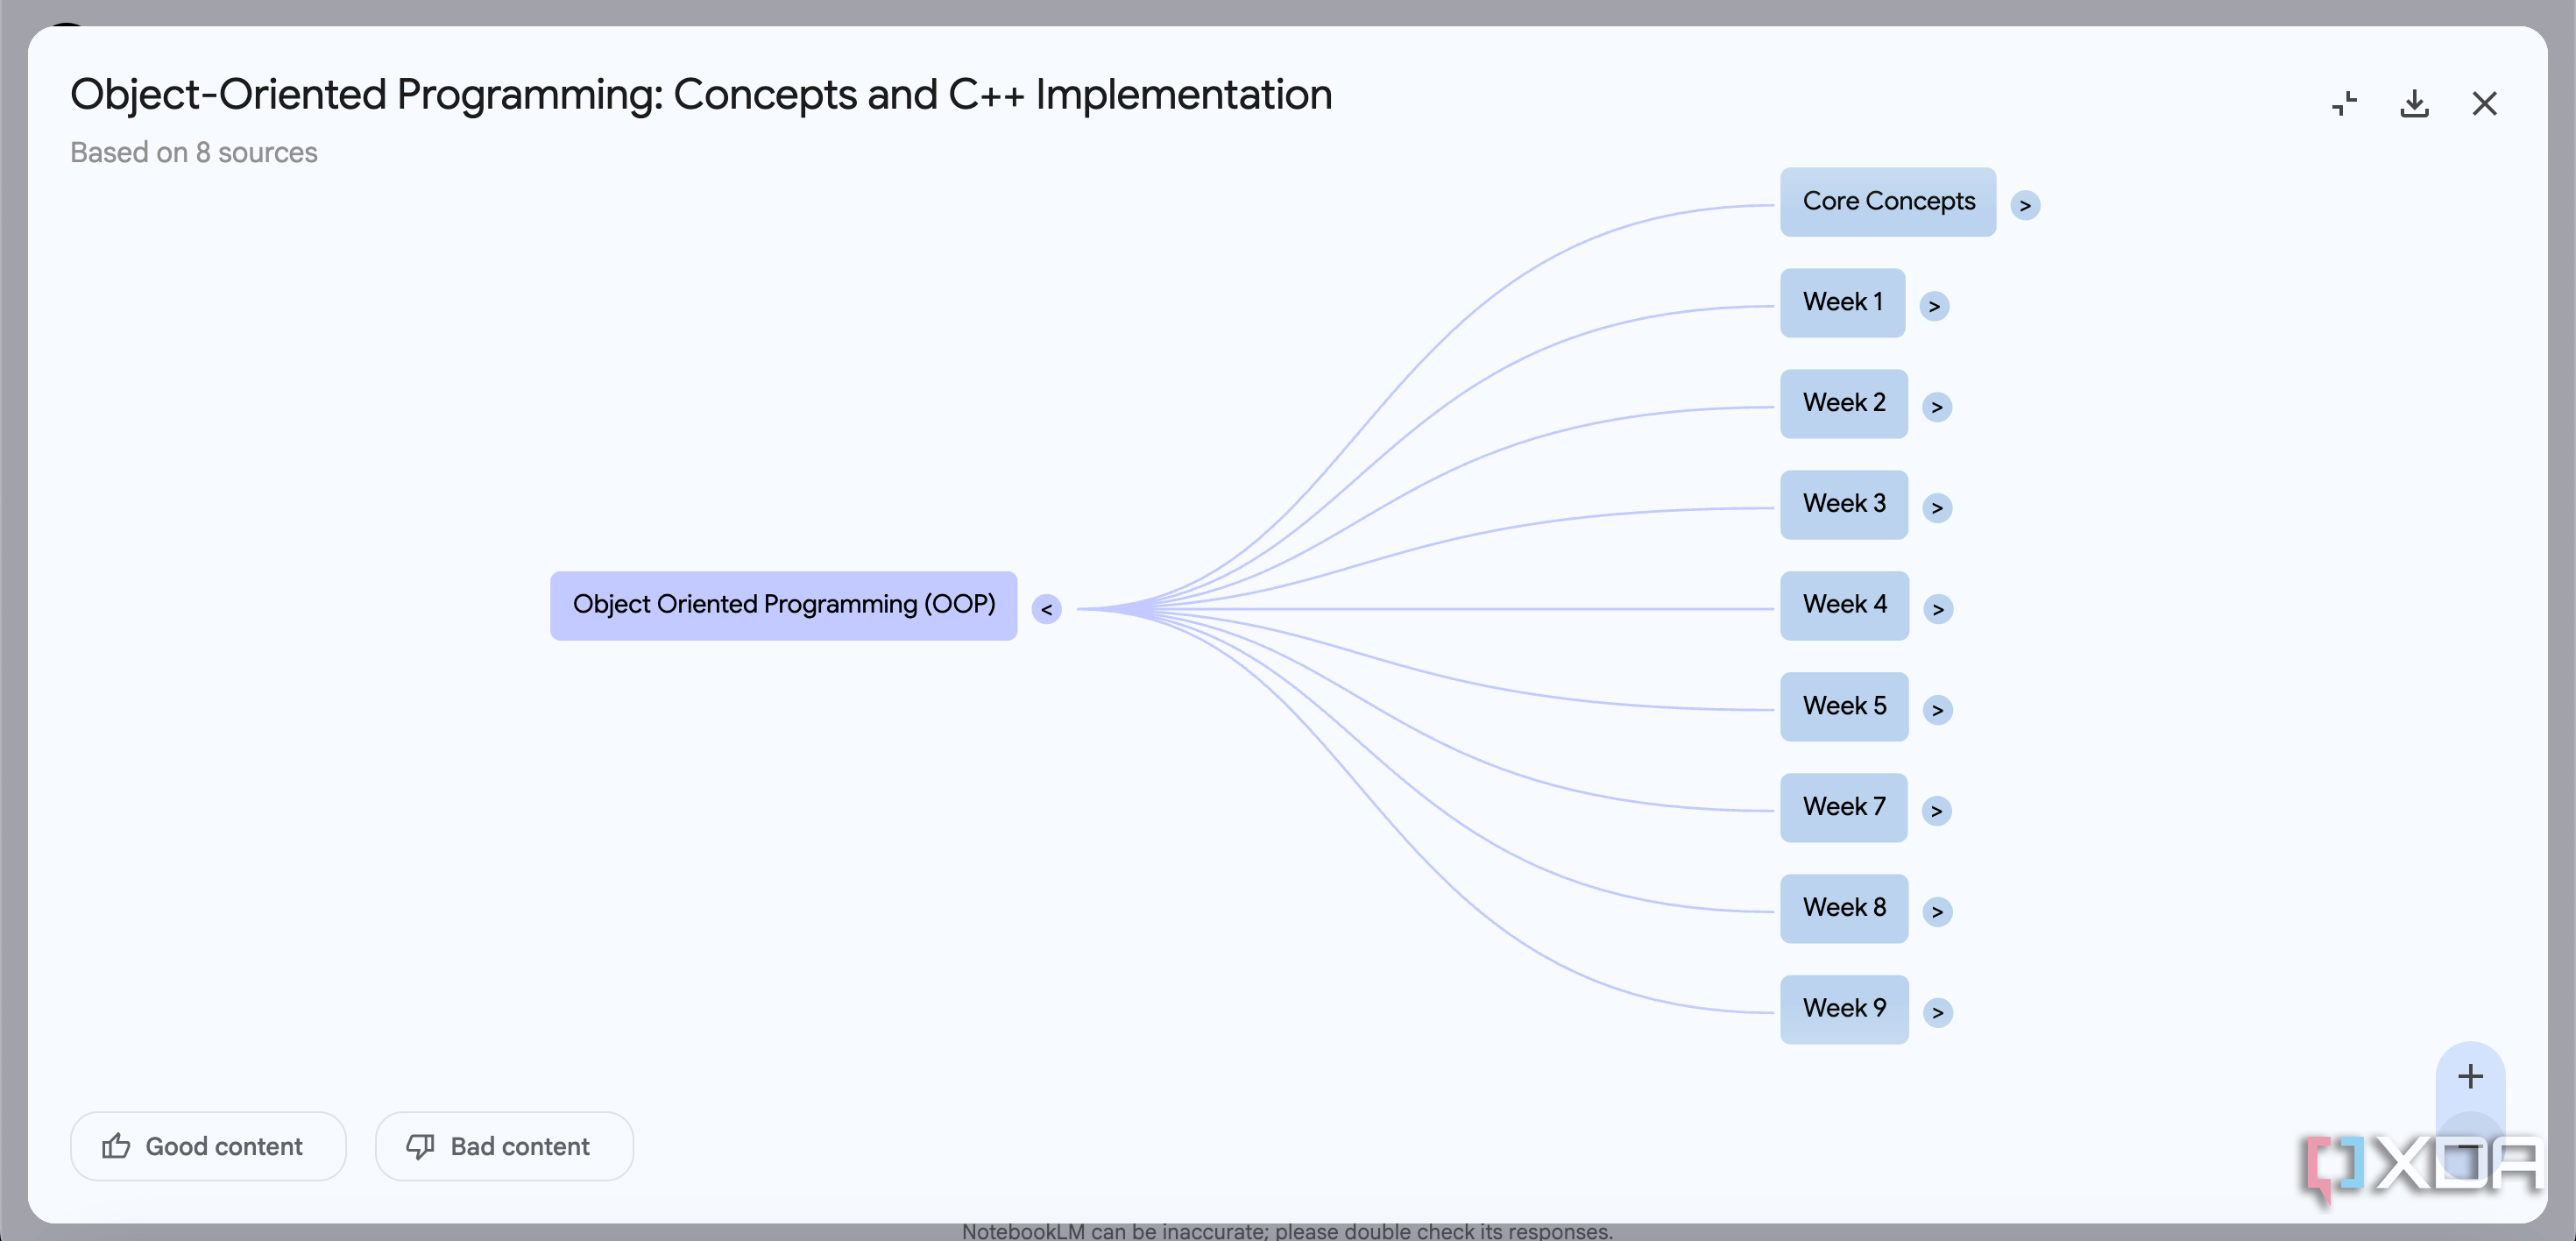Click the 'Based on 8 sources' text
The width and height of the screenshot is (2576, 1241).
tap(194, 152)
